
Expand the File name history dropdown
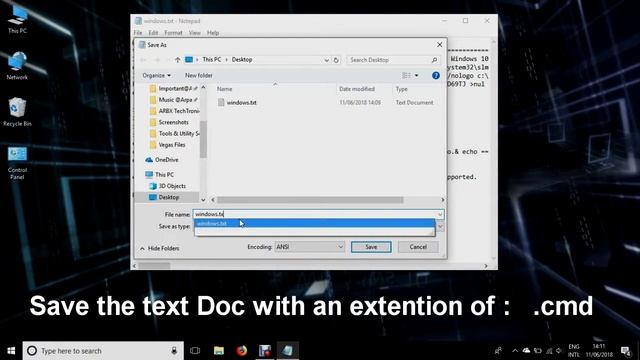pos(440,214)
